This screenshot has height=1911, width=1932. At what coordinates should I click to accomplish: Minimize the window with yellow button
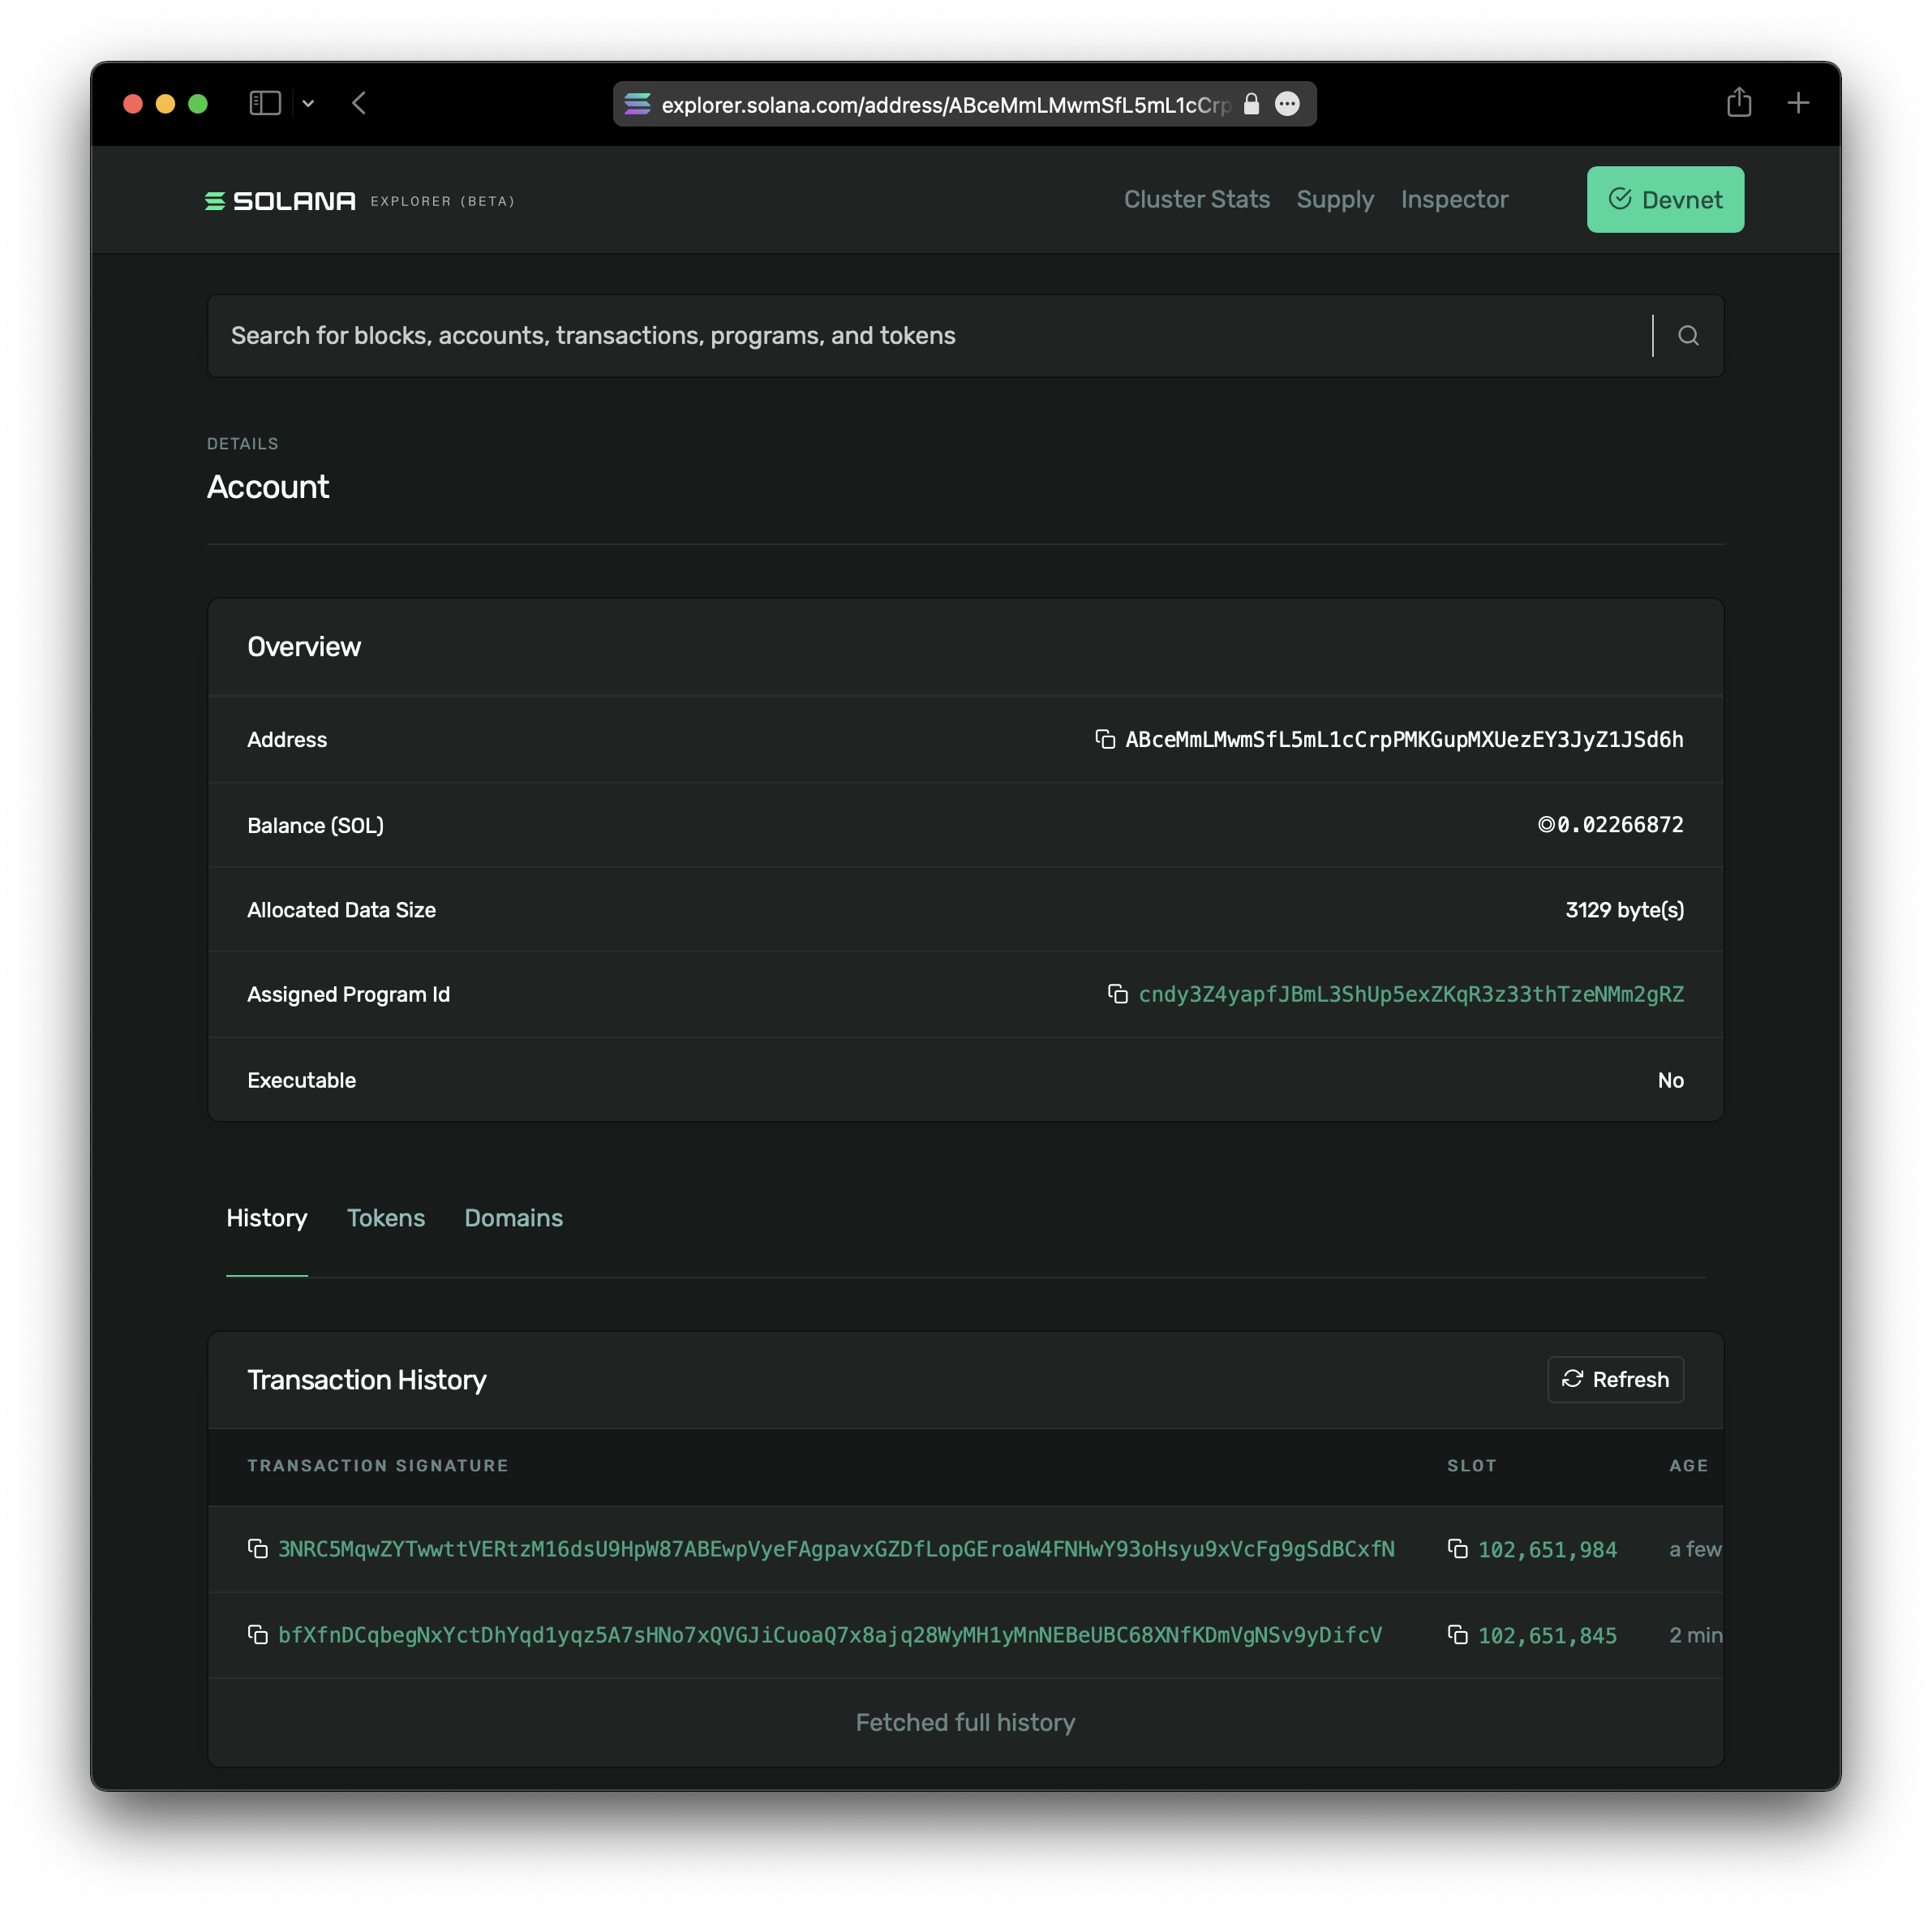tap(165, 104)
